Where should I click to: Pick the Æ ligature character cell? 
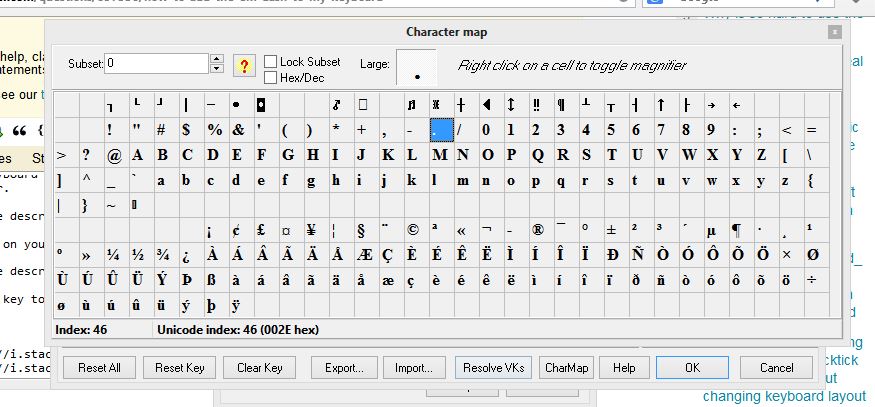(x=360, y=254)
